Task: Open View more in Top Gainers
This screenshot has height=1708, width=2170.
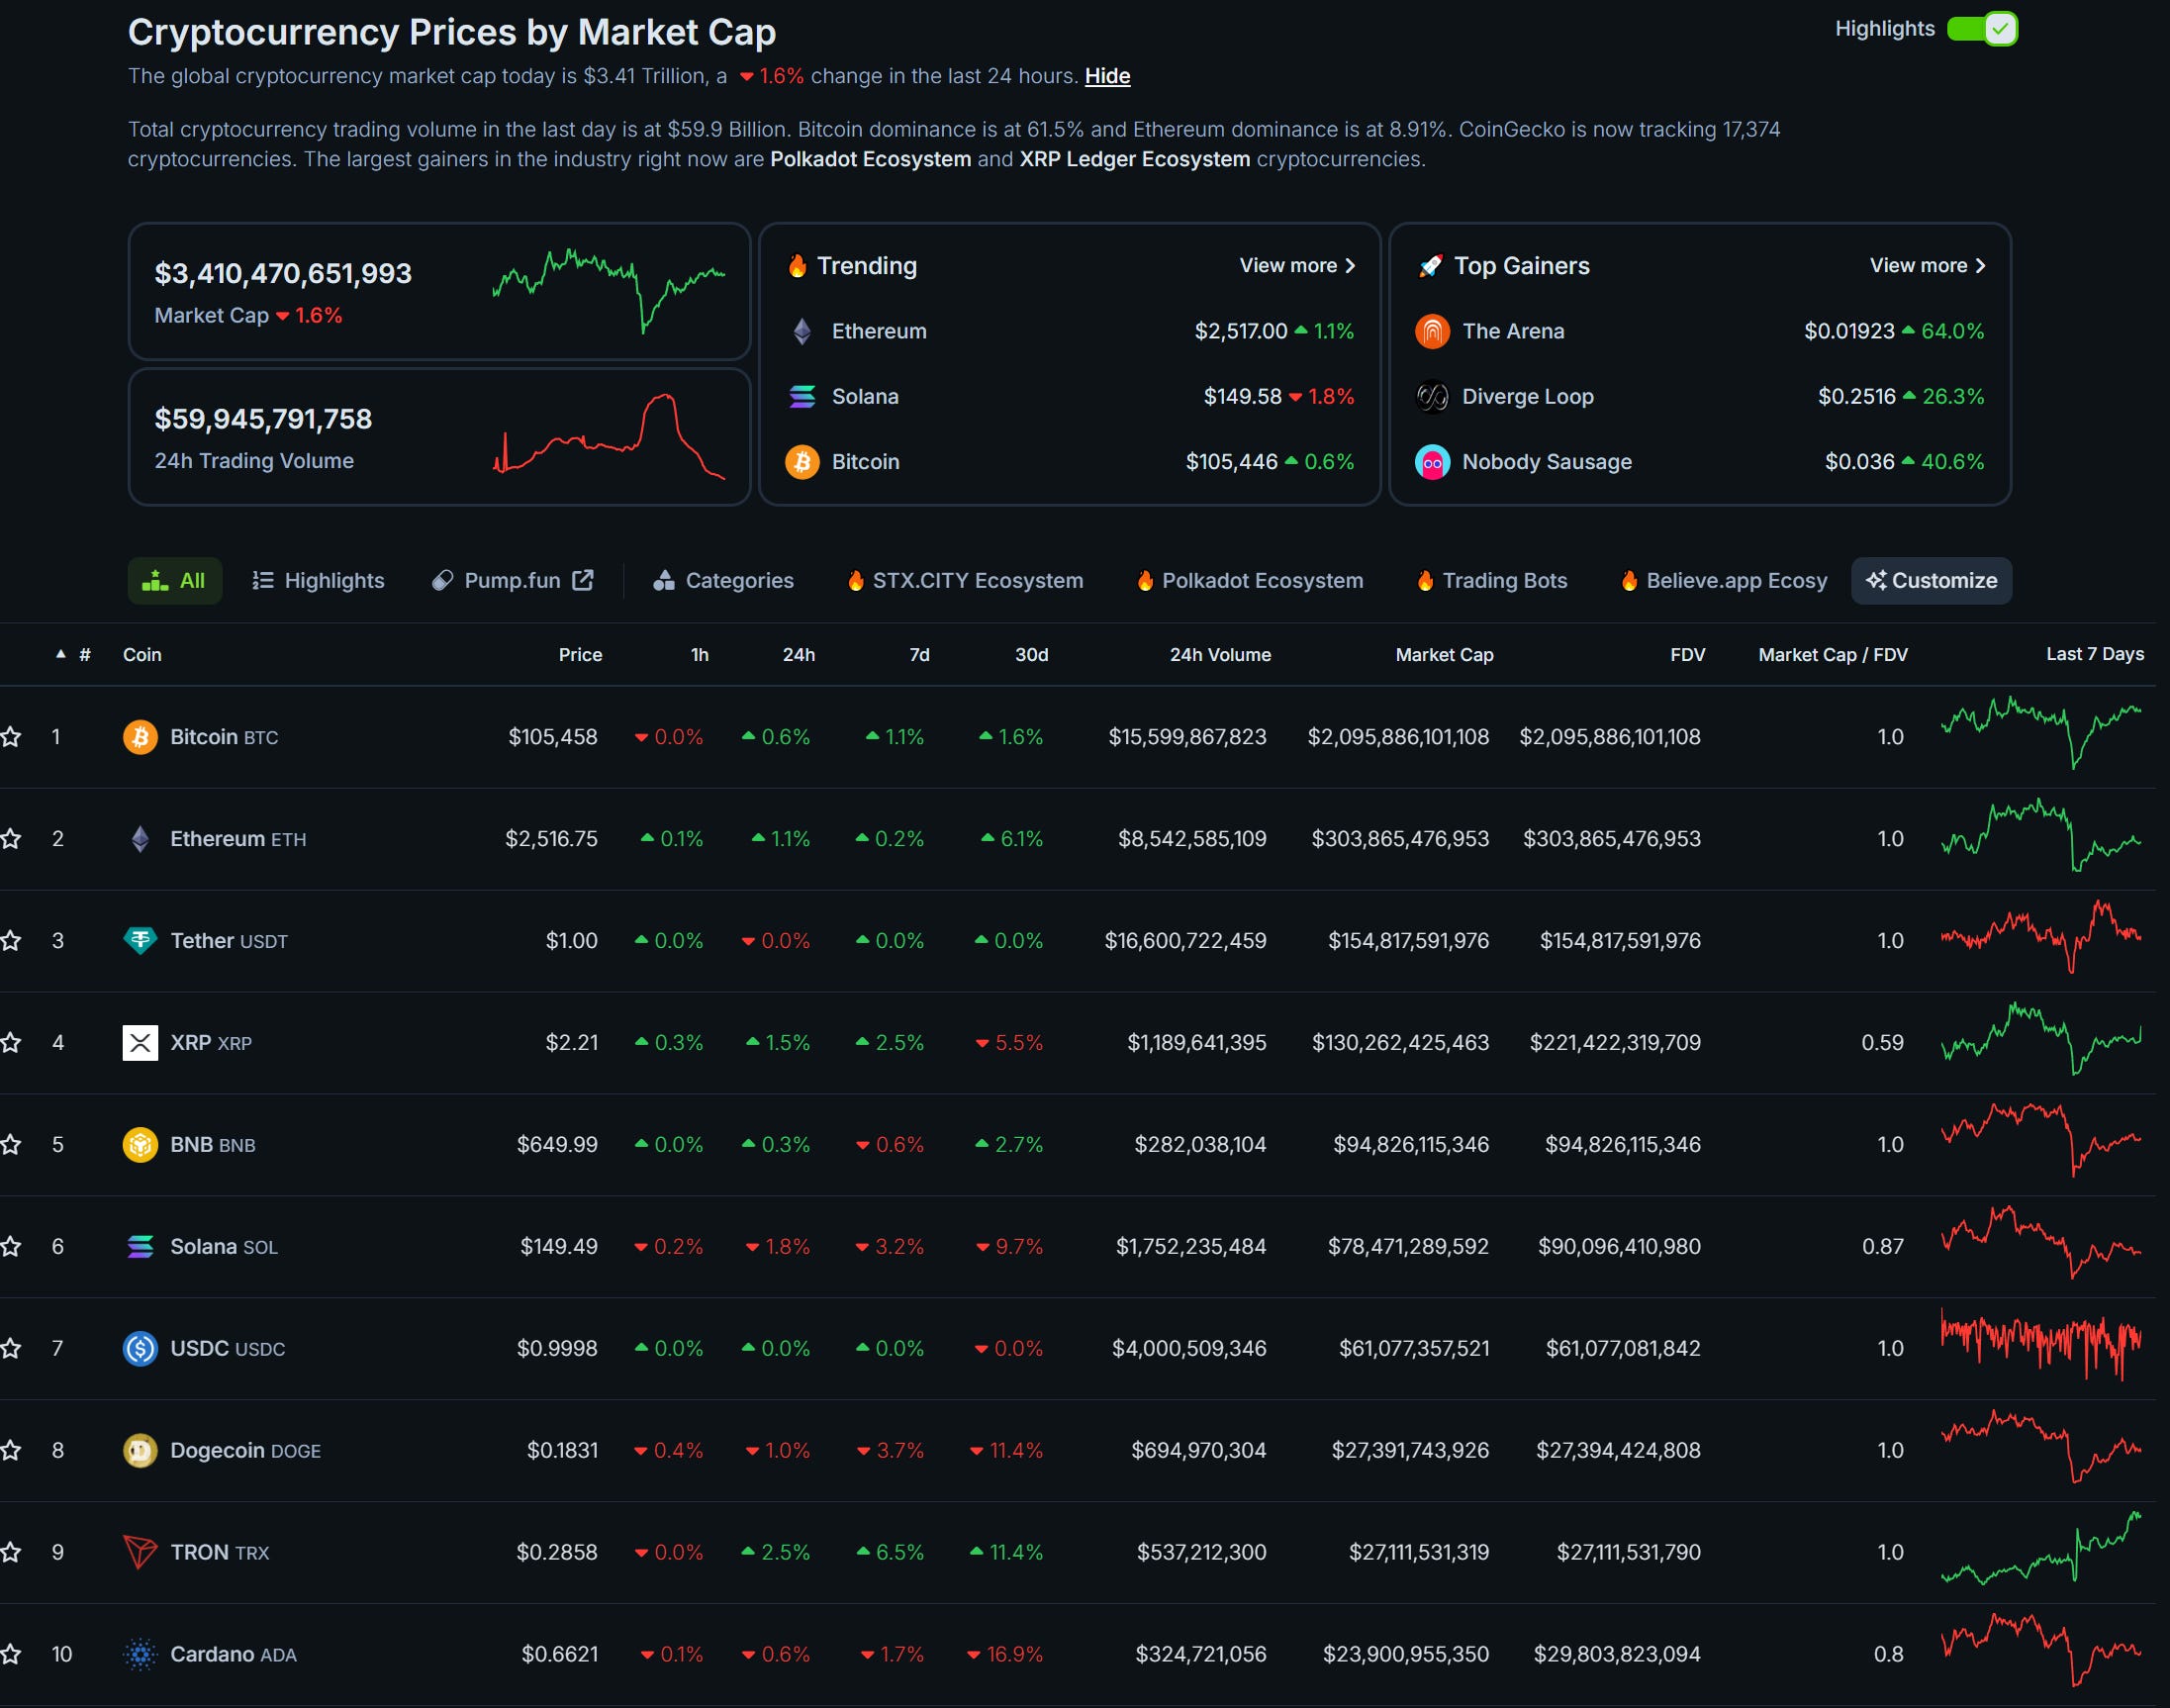Action: (1927, 265)
